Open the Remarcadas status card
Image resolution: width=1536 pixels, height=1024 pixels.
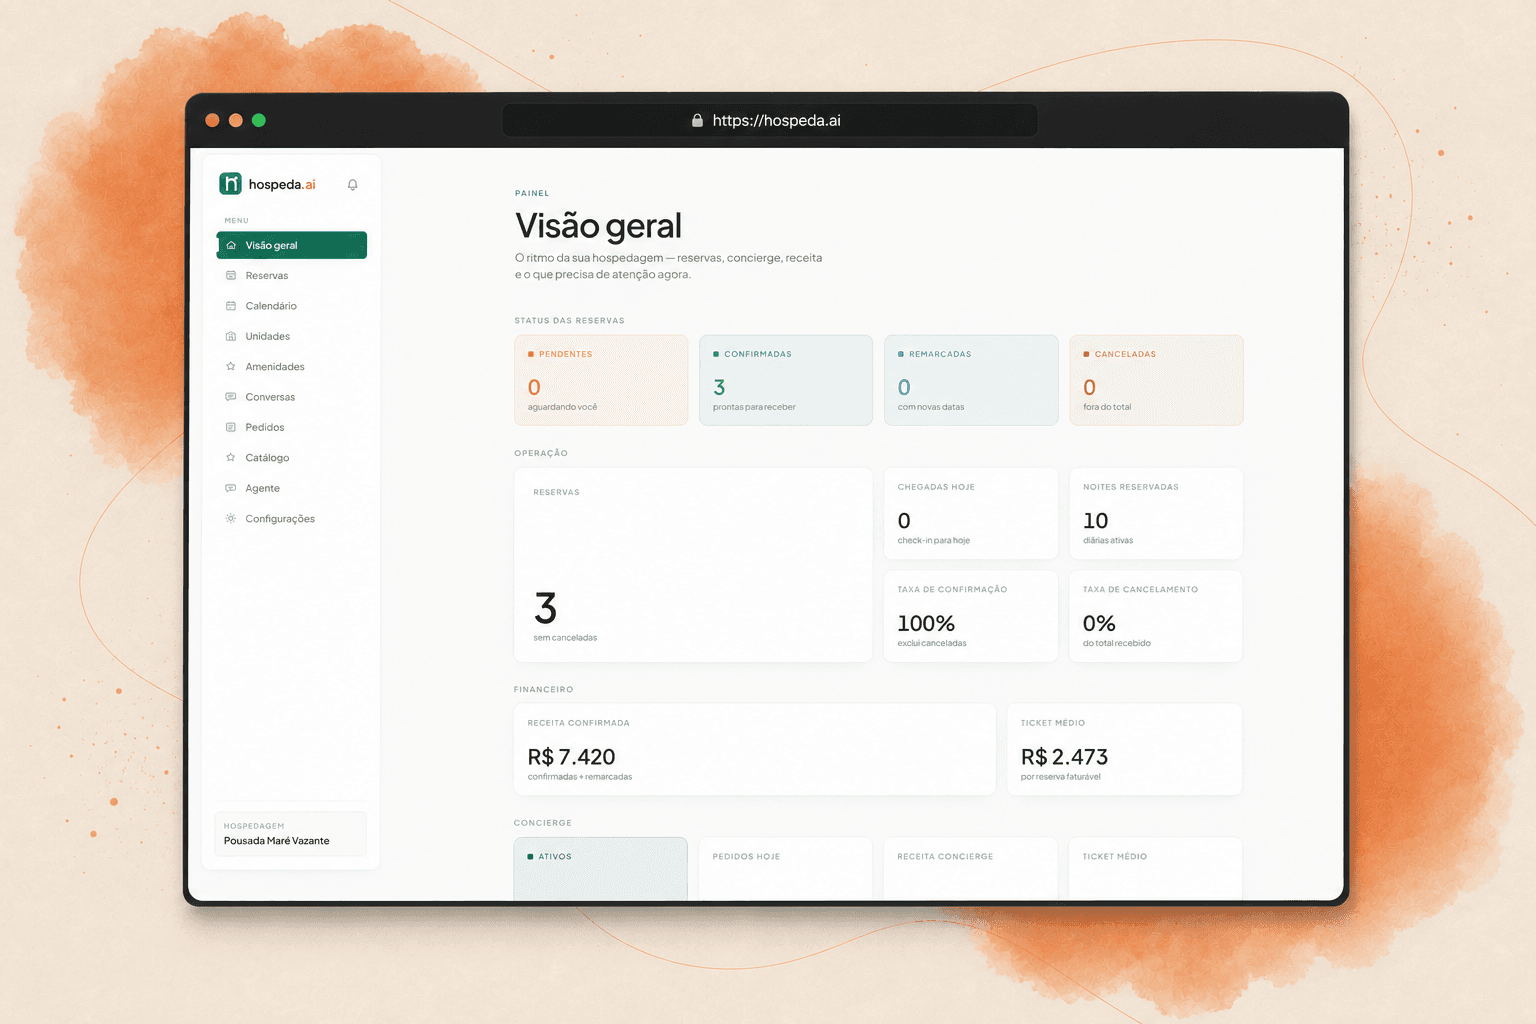(x=971, y=380)
